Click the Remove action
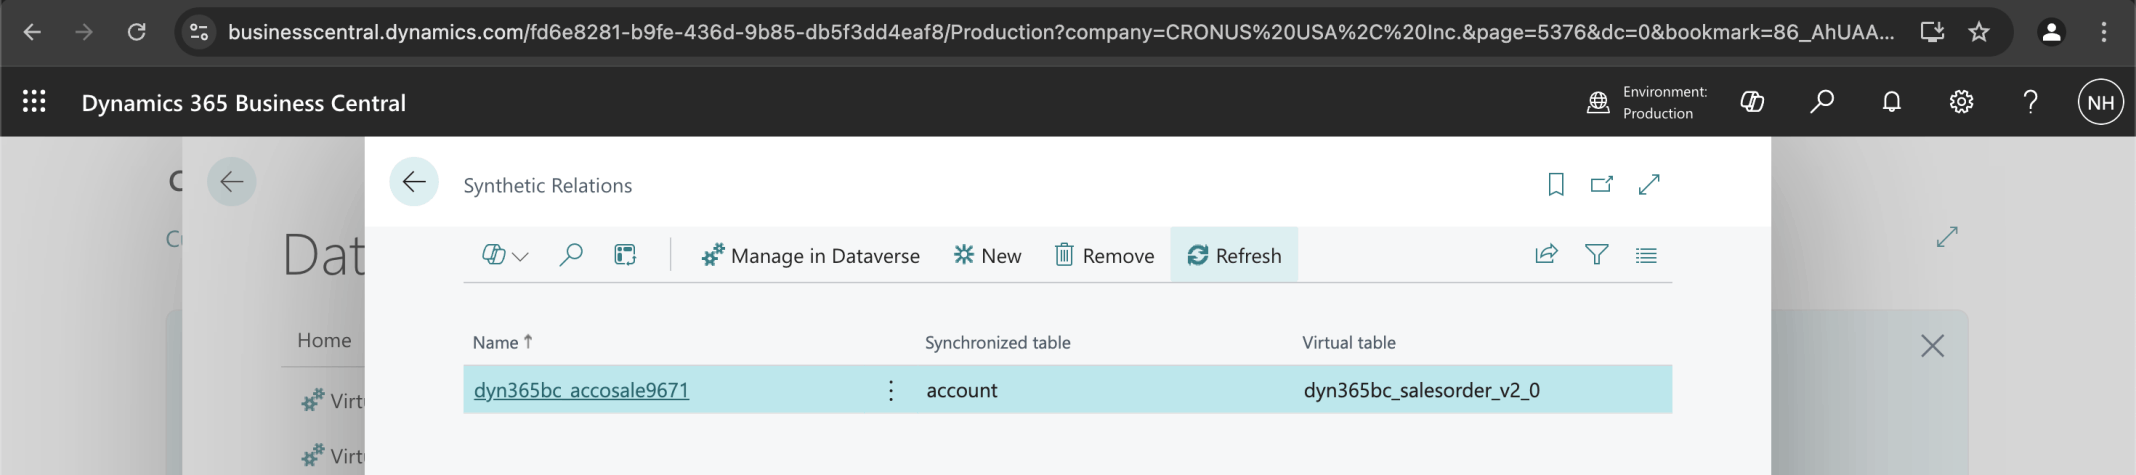This screenshot has width=2136, height=475. coord(1104,255)
